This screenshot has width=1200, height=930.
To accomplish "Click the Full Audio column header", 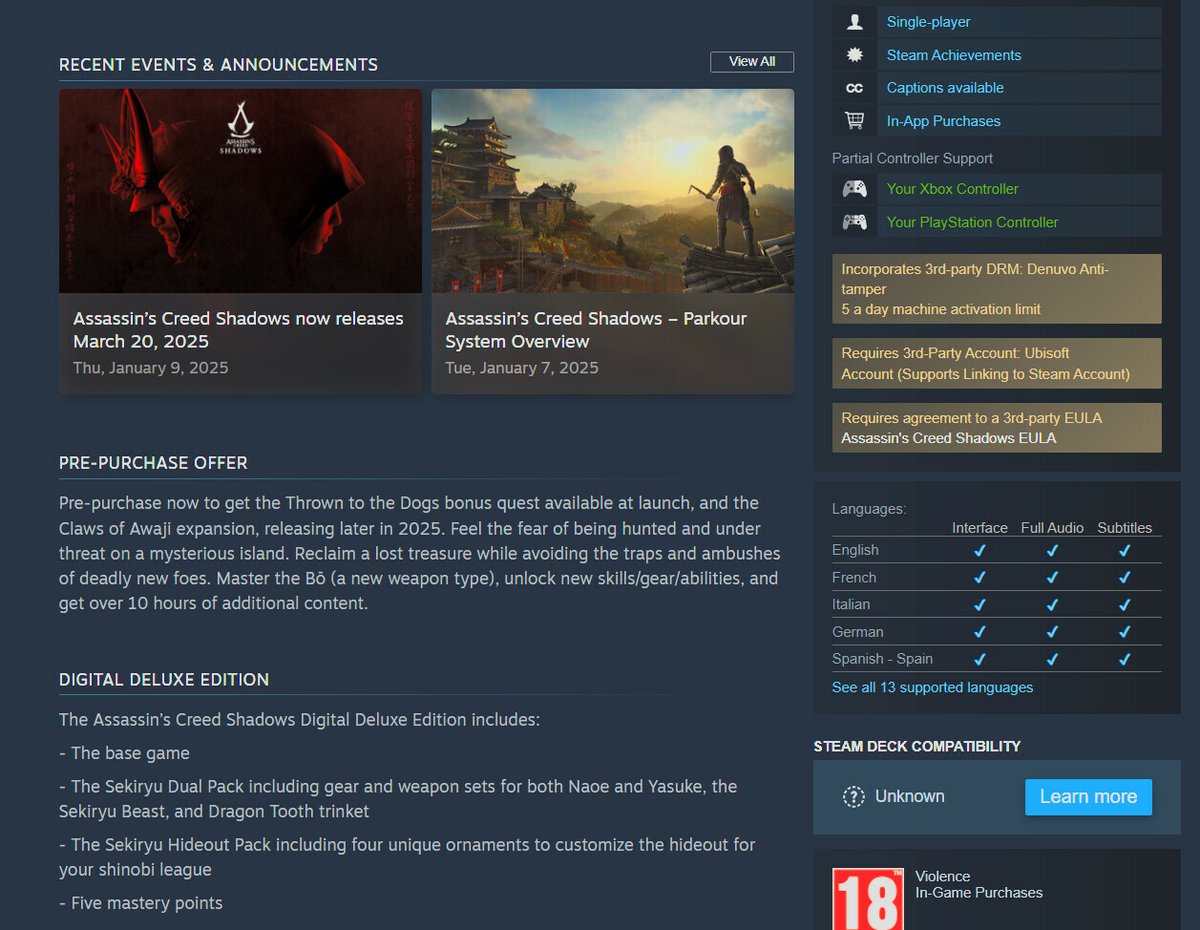I will (x=1052, y=528).
